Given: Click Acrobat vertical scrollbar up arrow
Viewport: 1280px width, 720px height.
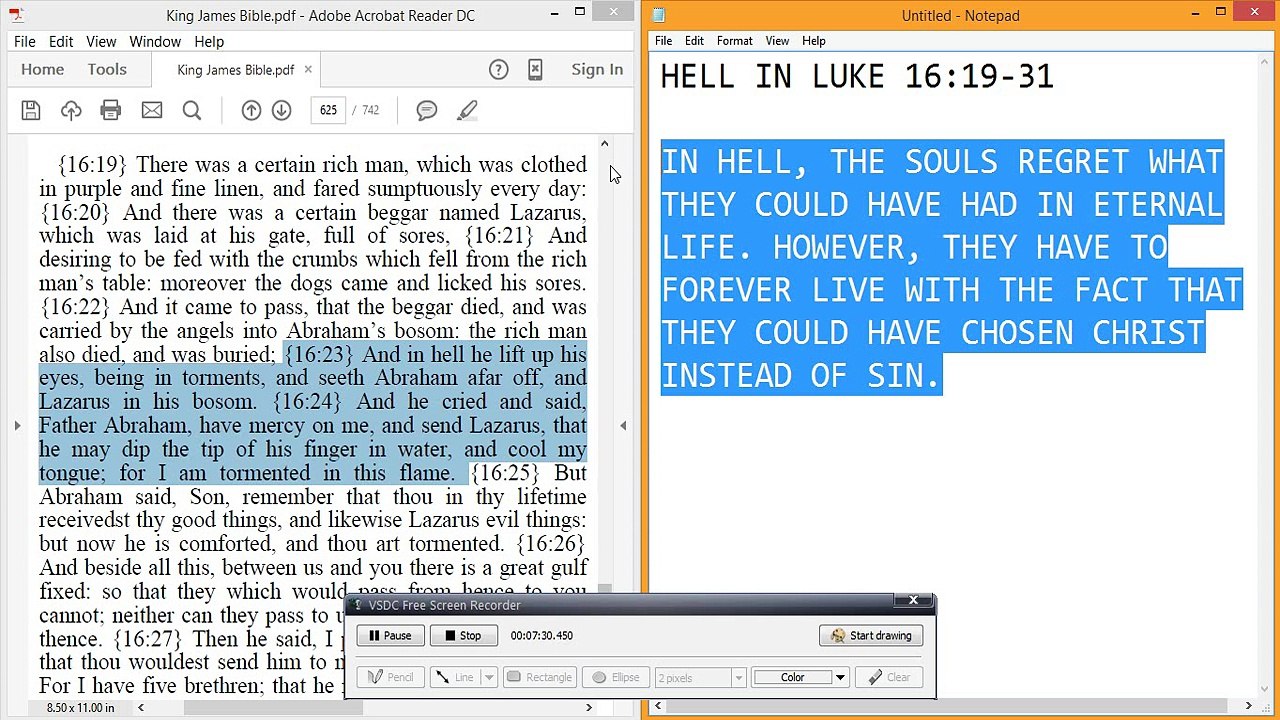Looking at the screenshot, I should click(x=604, y=144).
